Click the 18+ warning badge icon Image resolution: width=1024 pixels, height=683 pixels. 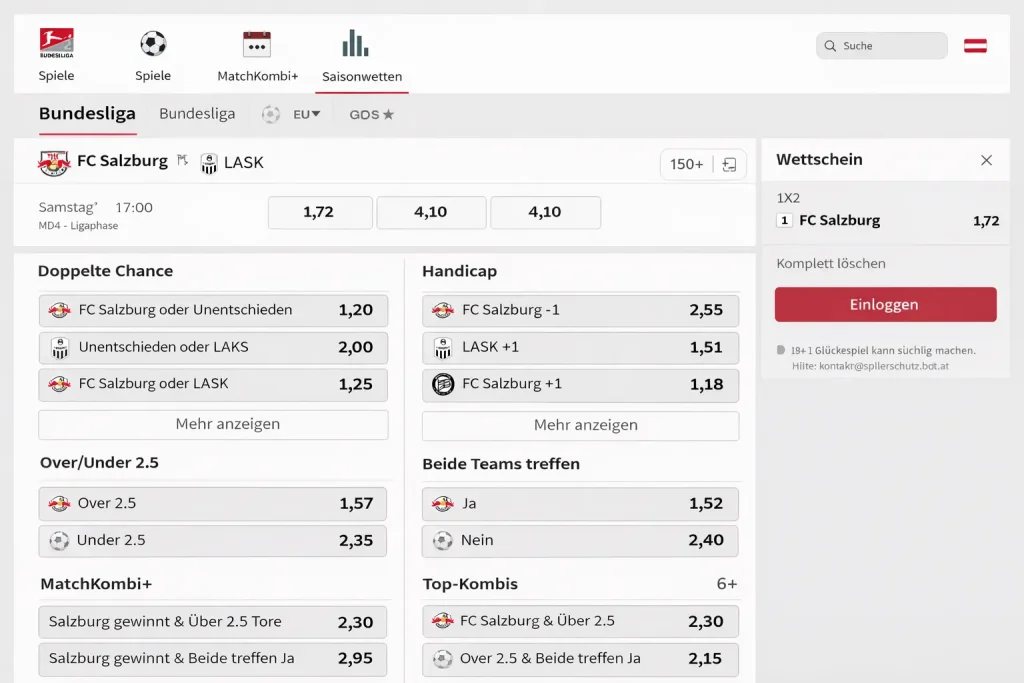click(780, 350)
